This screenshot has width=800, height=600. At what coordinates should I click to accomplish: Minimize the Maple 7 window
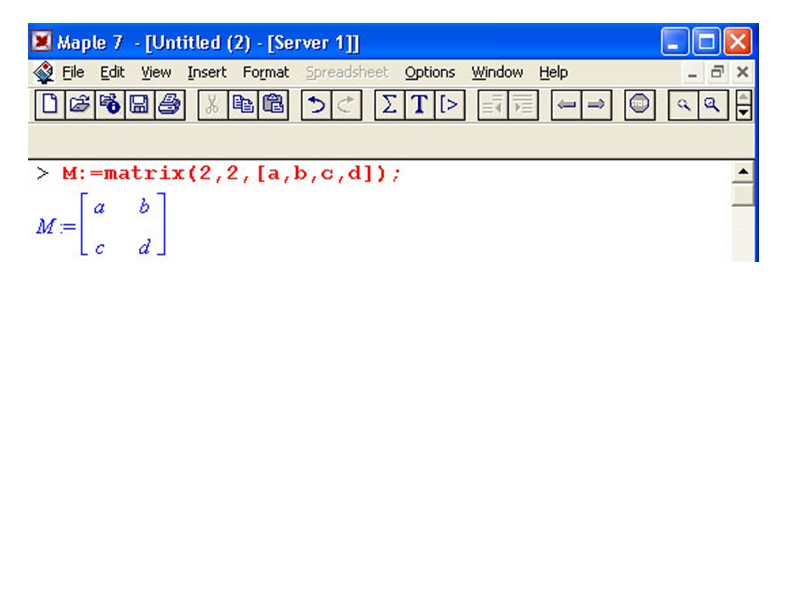click(674, 41)
